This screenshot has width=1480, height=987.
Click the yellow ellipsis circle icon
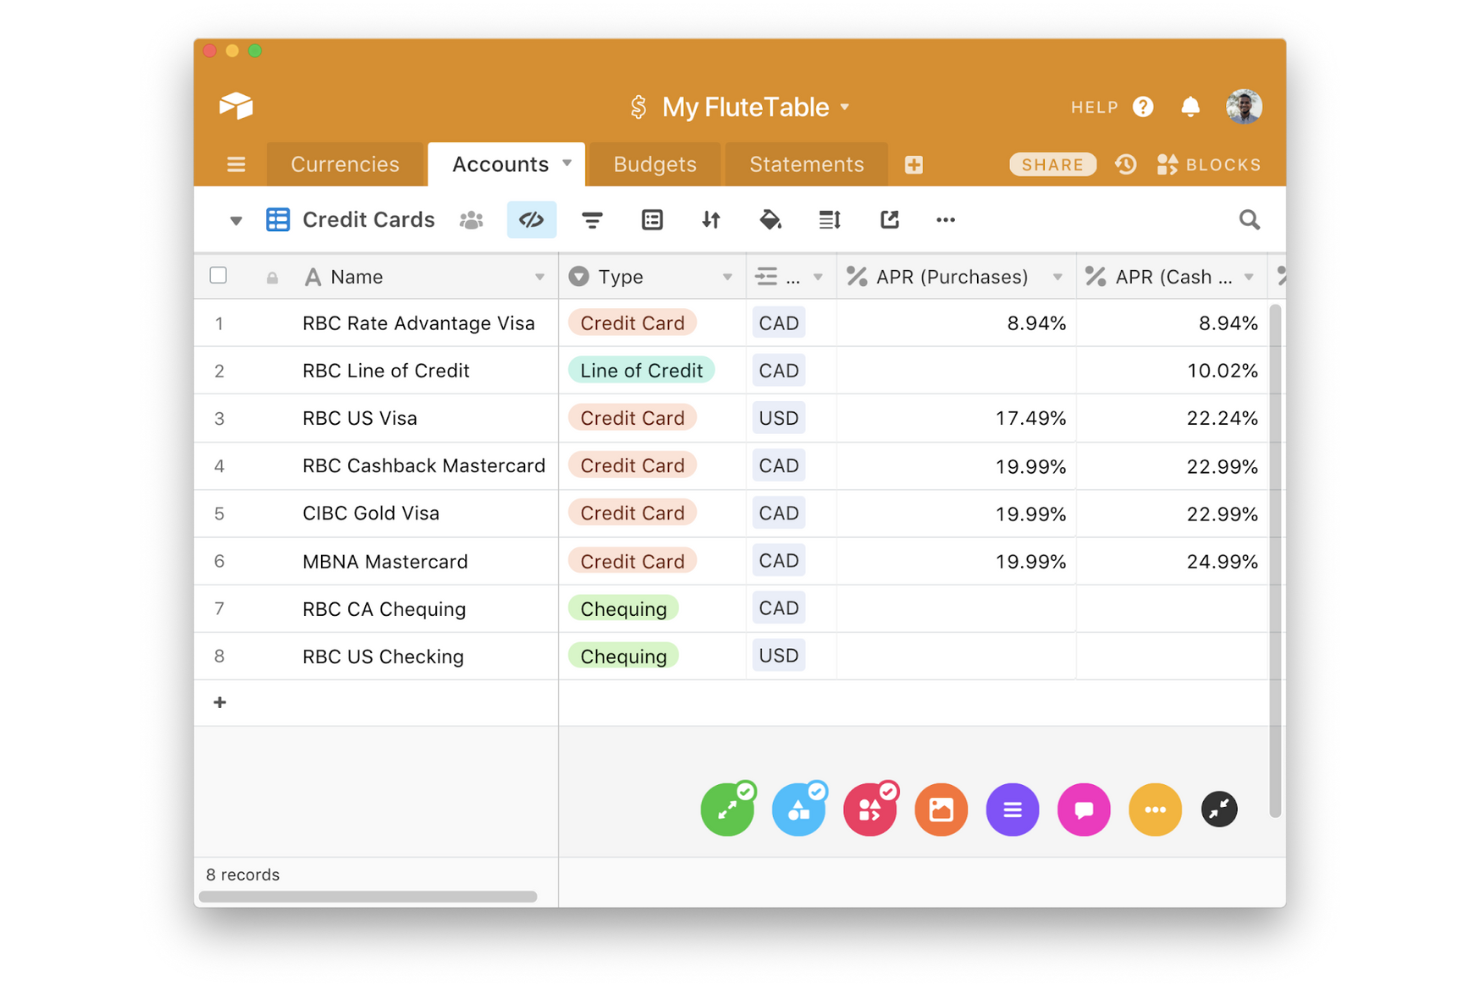click(1155, 809)
